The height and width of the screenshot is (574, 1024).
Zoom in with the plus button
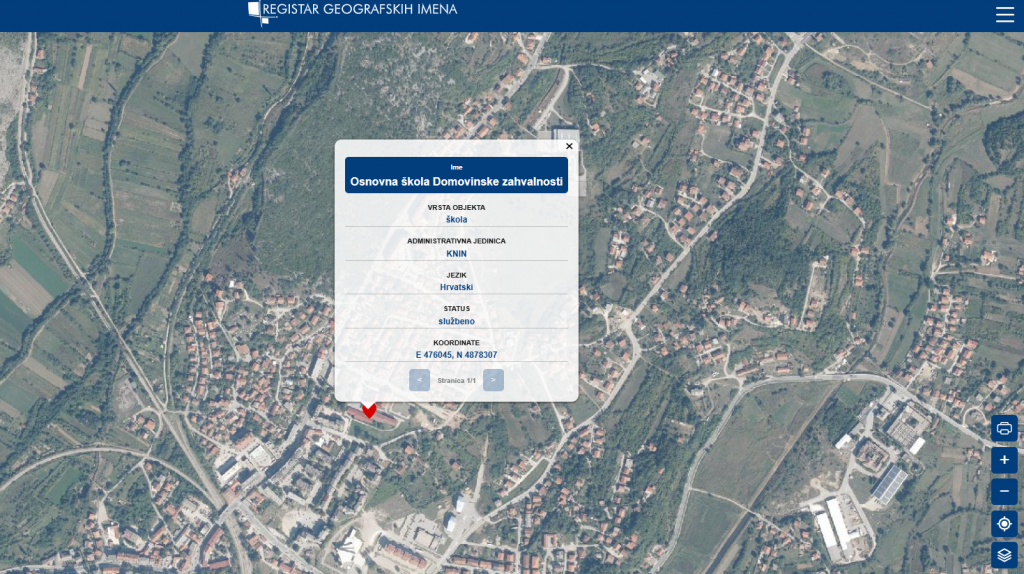(x=1004, y=460)
